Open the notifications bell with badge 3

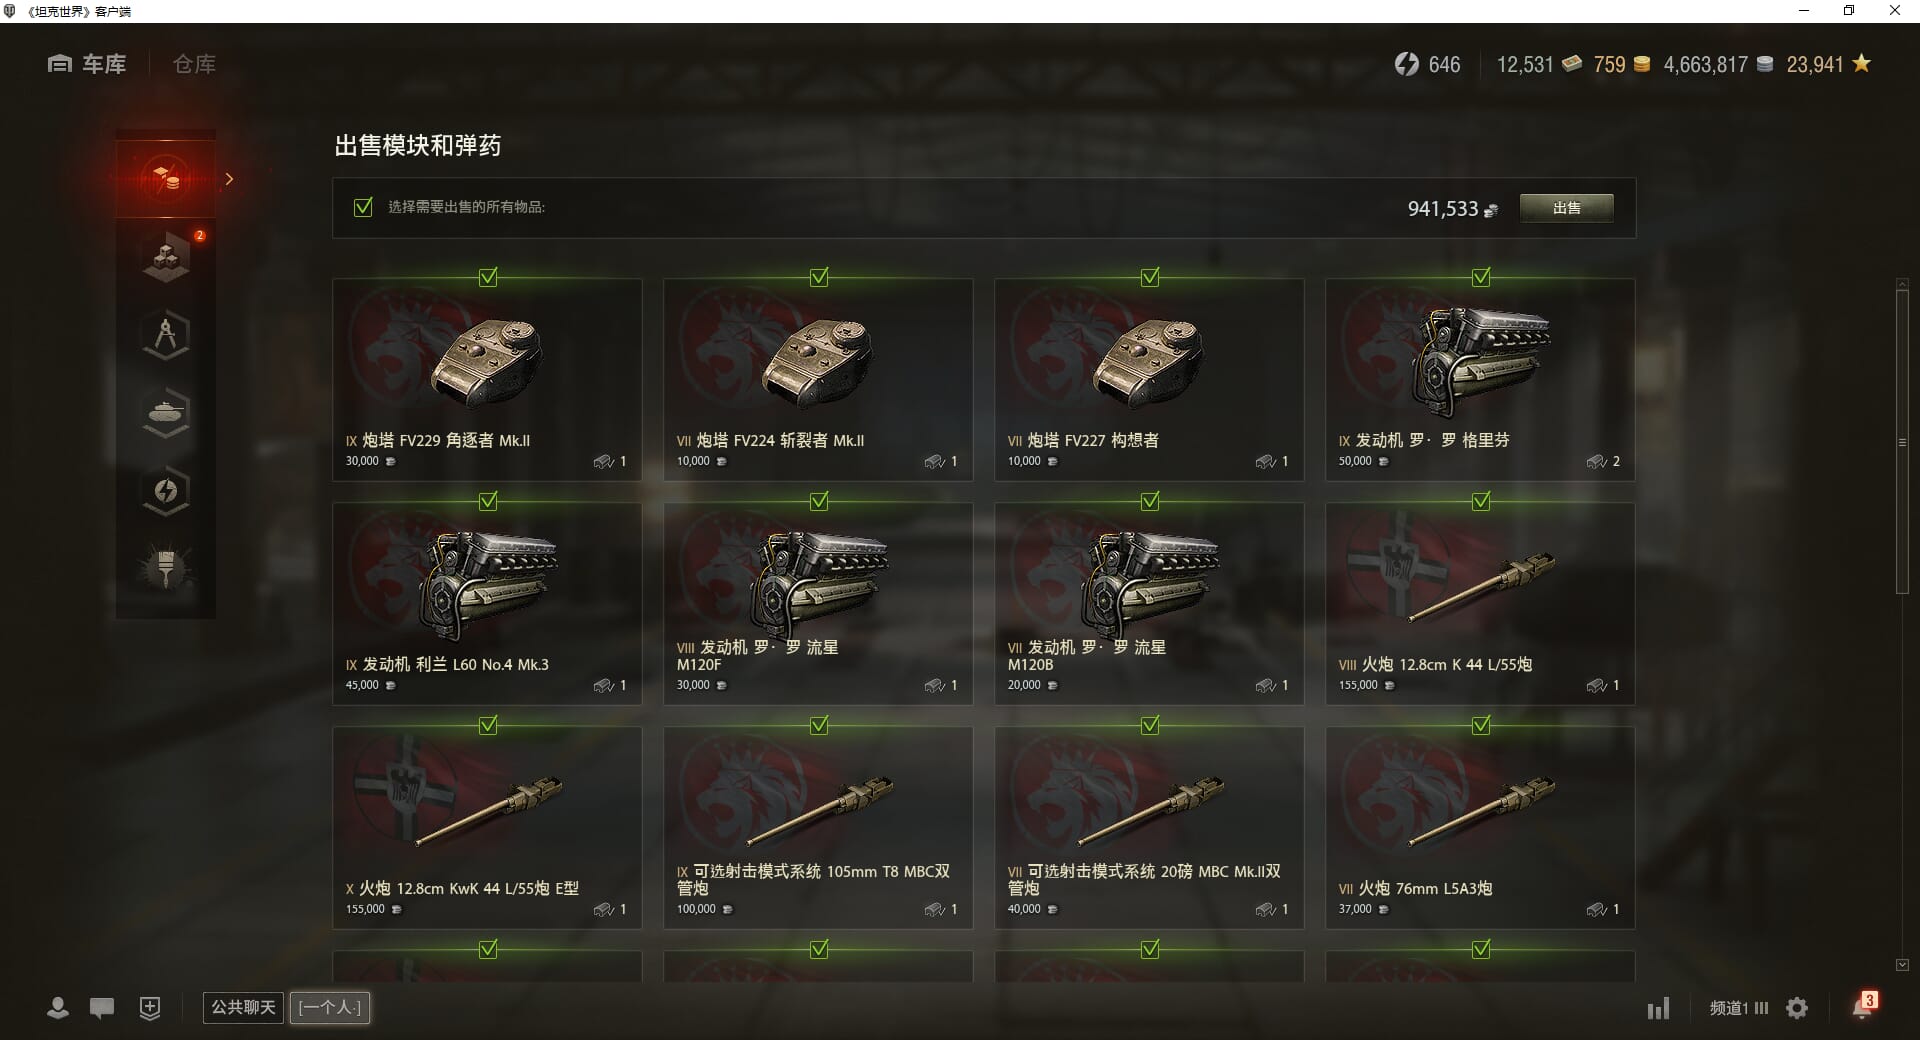click(1863, 1006)
